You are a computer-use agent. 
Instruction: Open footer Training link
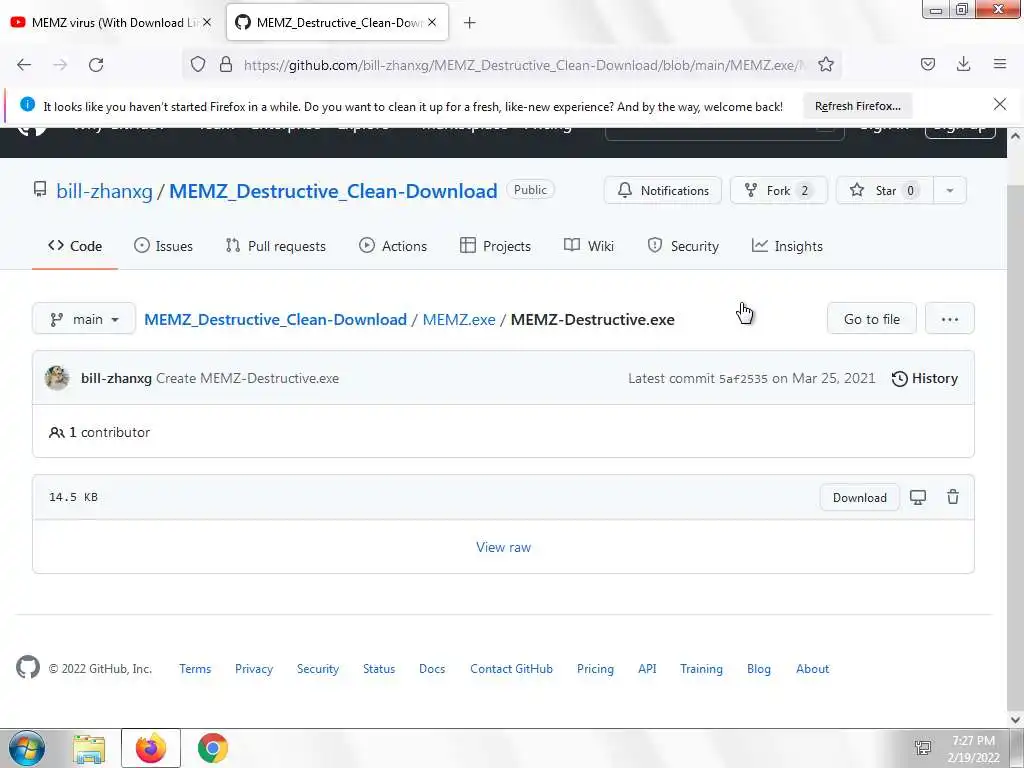701,669
